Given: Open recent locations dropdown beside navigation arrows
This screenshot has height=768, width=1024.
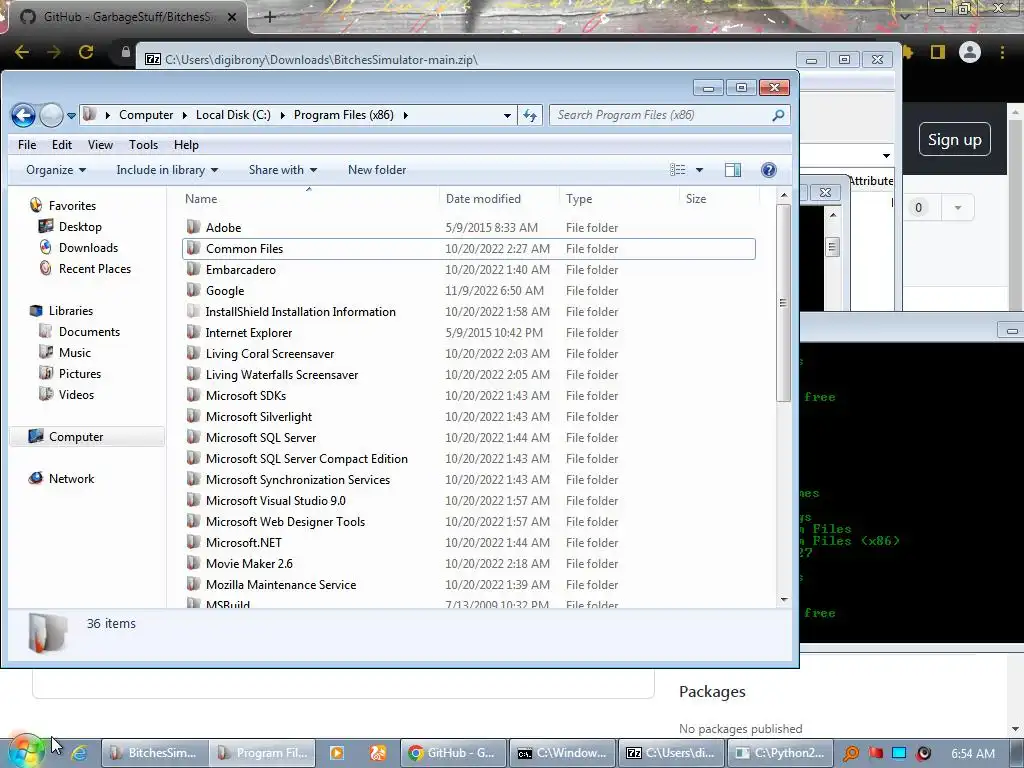Looking at the screenshot, I should point(71,116).
